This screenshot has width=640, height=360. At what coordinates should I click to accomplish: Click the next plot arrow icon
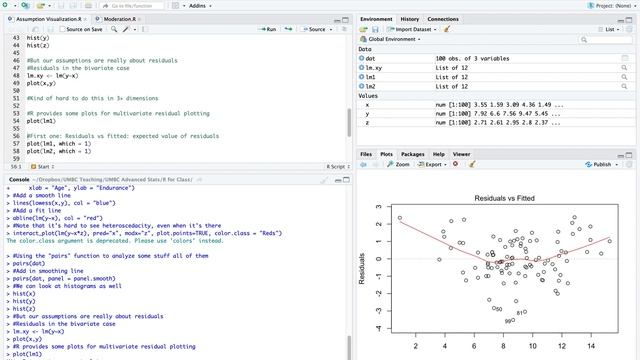coord(375,164)
